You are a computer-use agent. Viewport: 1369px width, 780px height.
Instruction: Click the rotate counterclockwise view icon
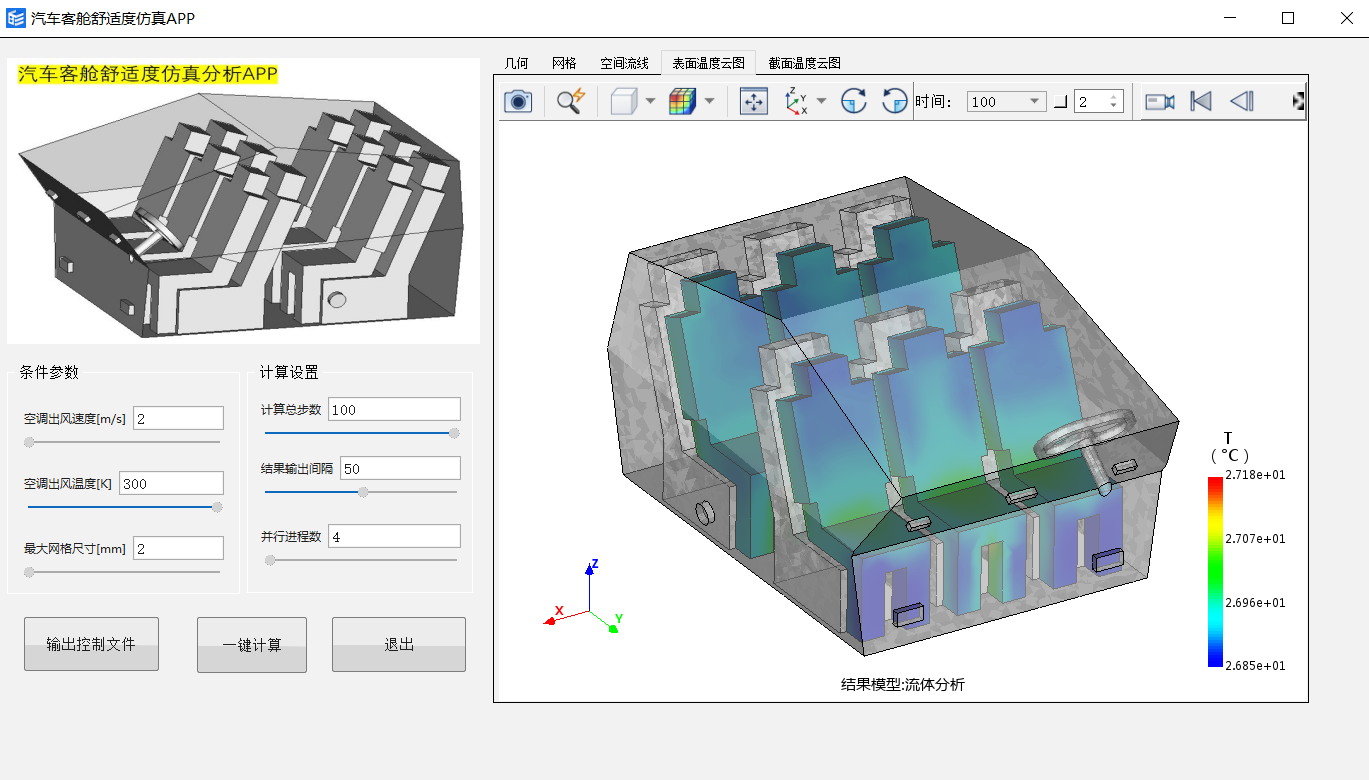pos(894,101)
